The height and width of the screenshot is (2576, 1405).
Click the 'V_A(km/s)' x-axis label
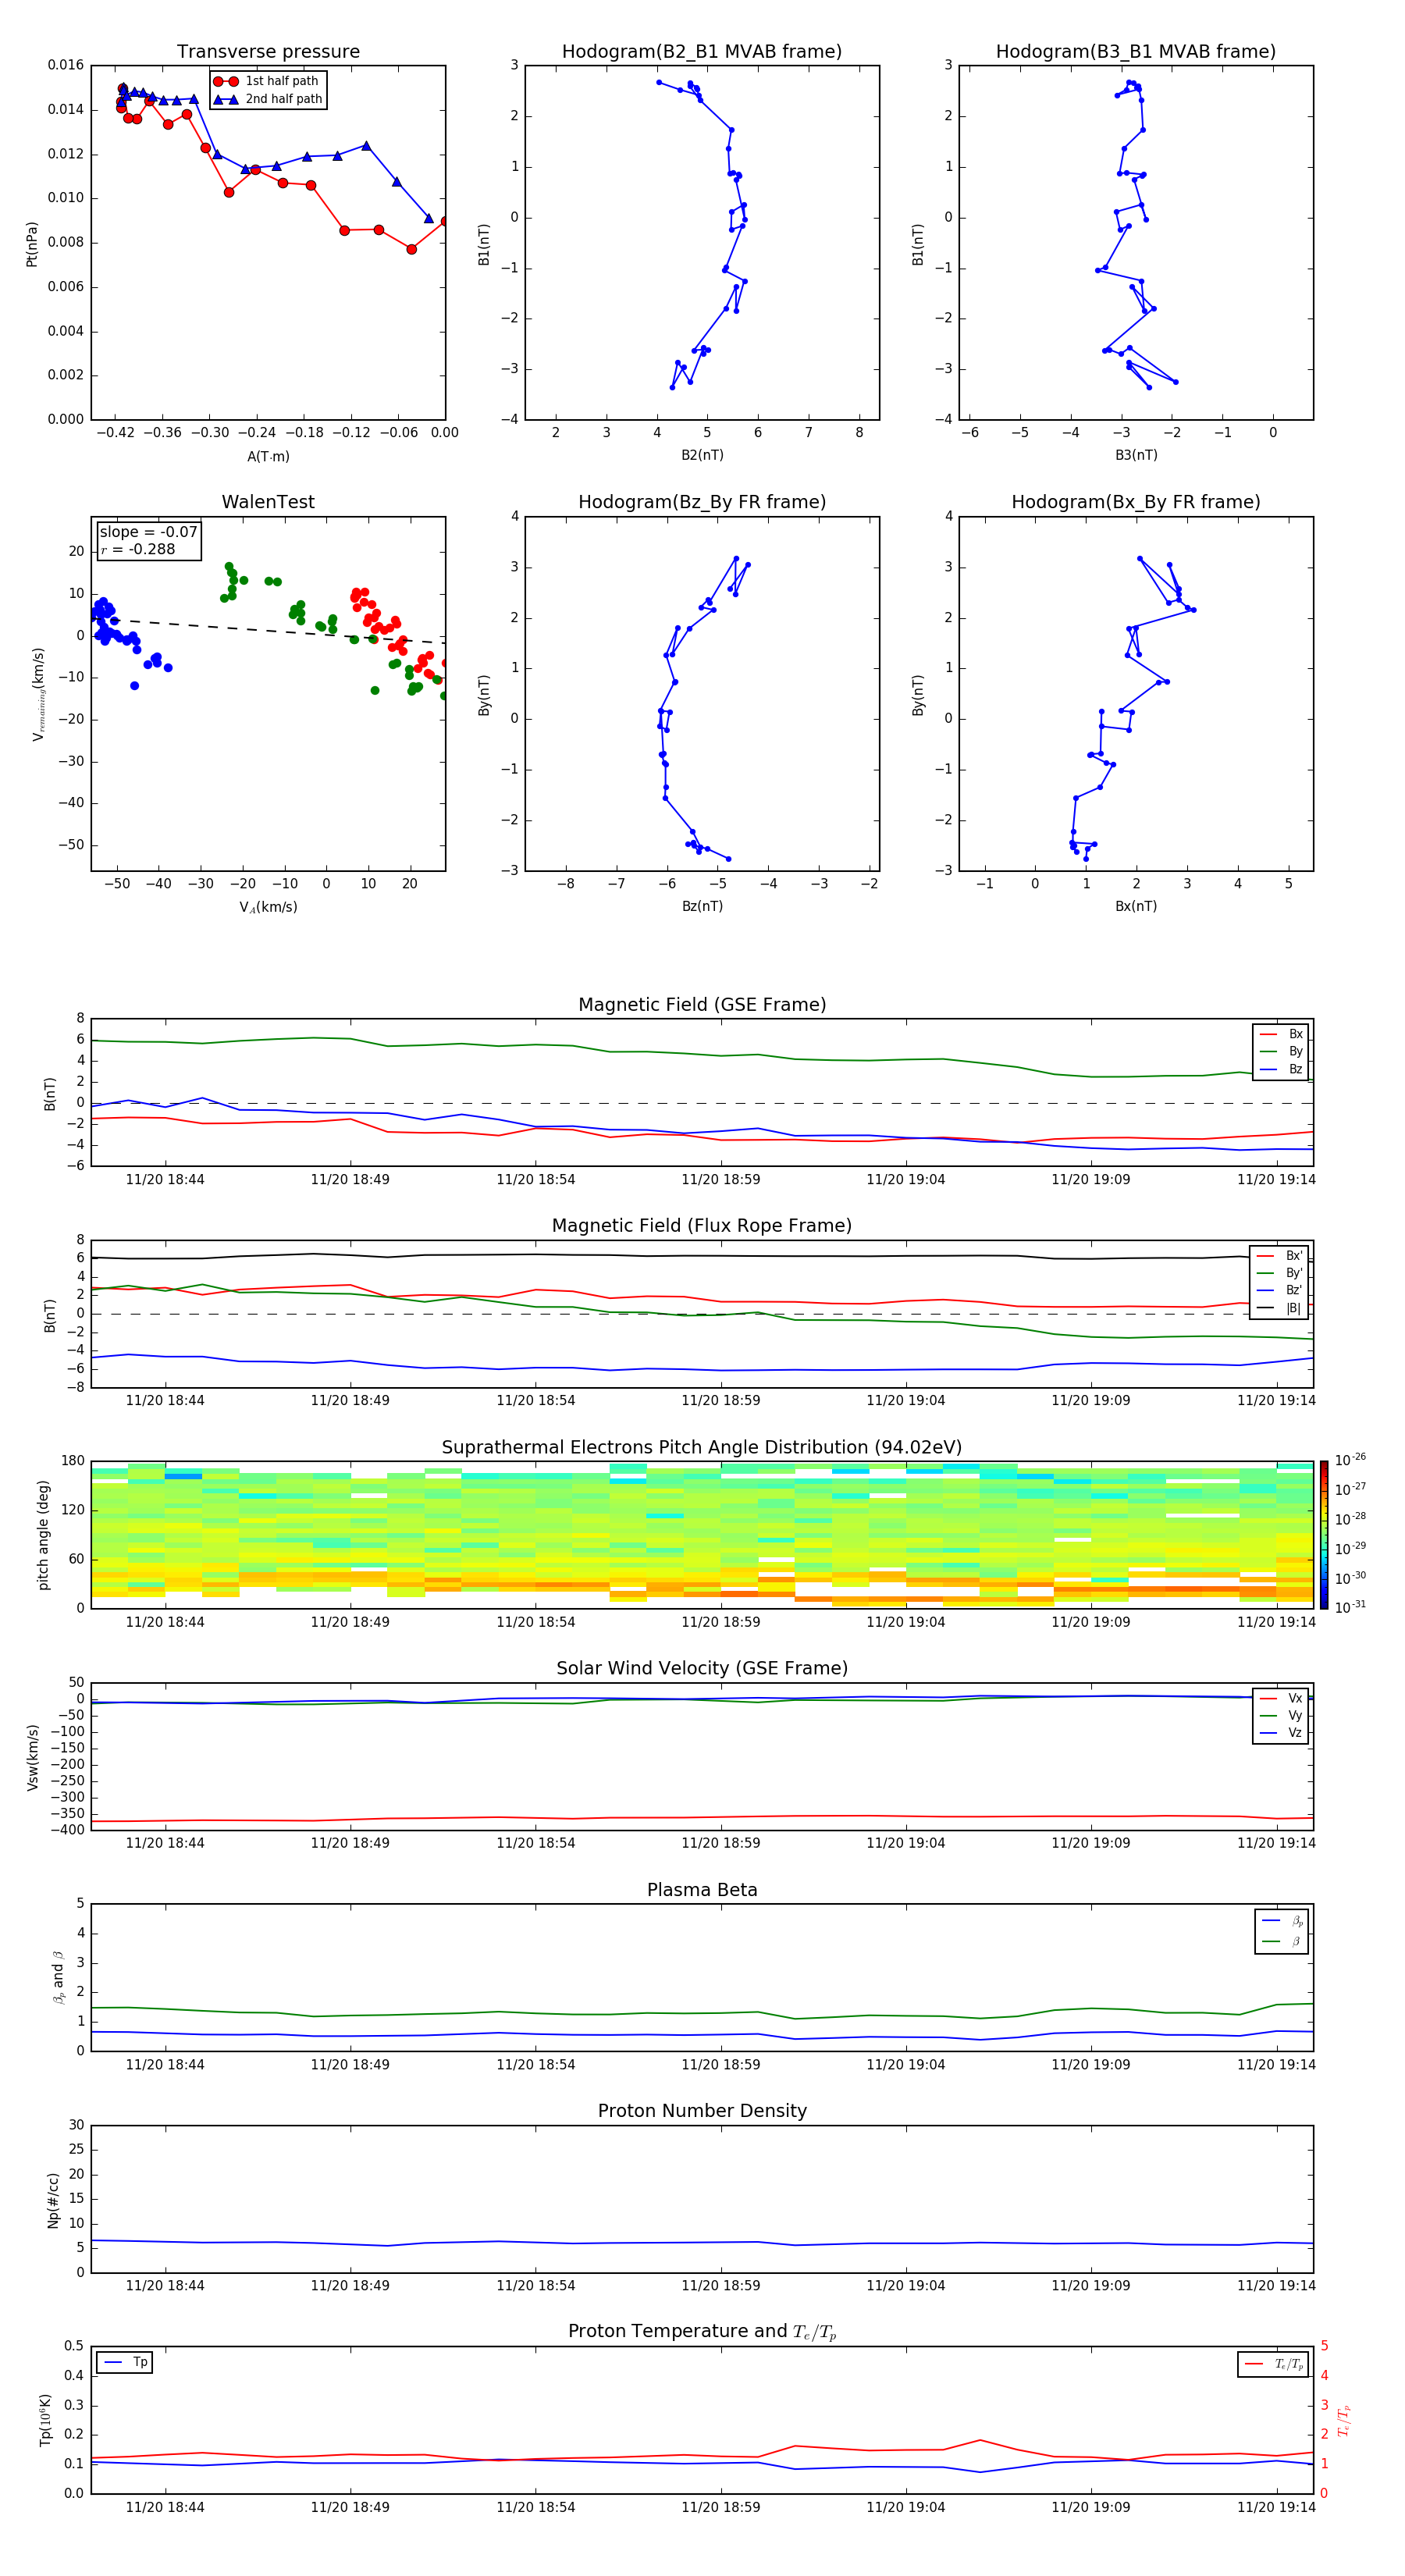[268, 908]
